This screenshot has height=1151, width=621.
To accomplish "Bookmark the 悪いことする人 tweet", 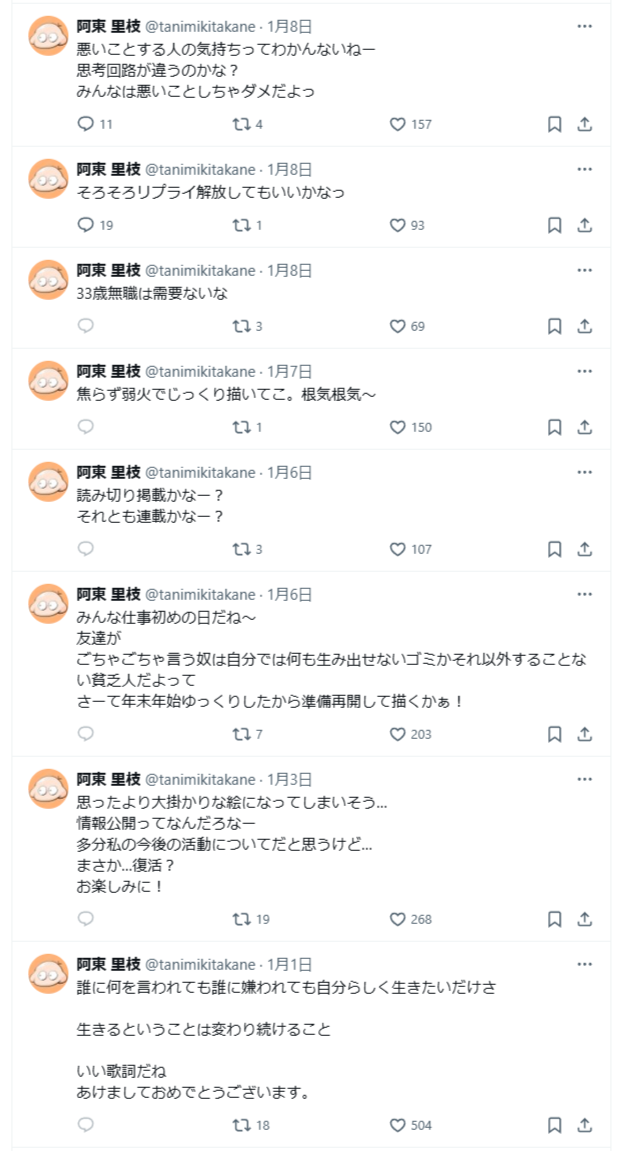I will pos(554,124).
